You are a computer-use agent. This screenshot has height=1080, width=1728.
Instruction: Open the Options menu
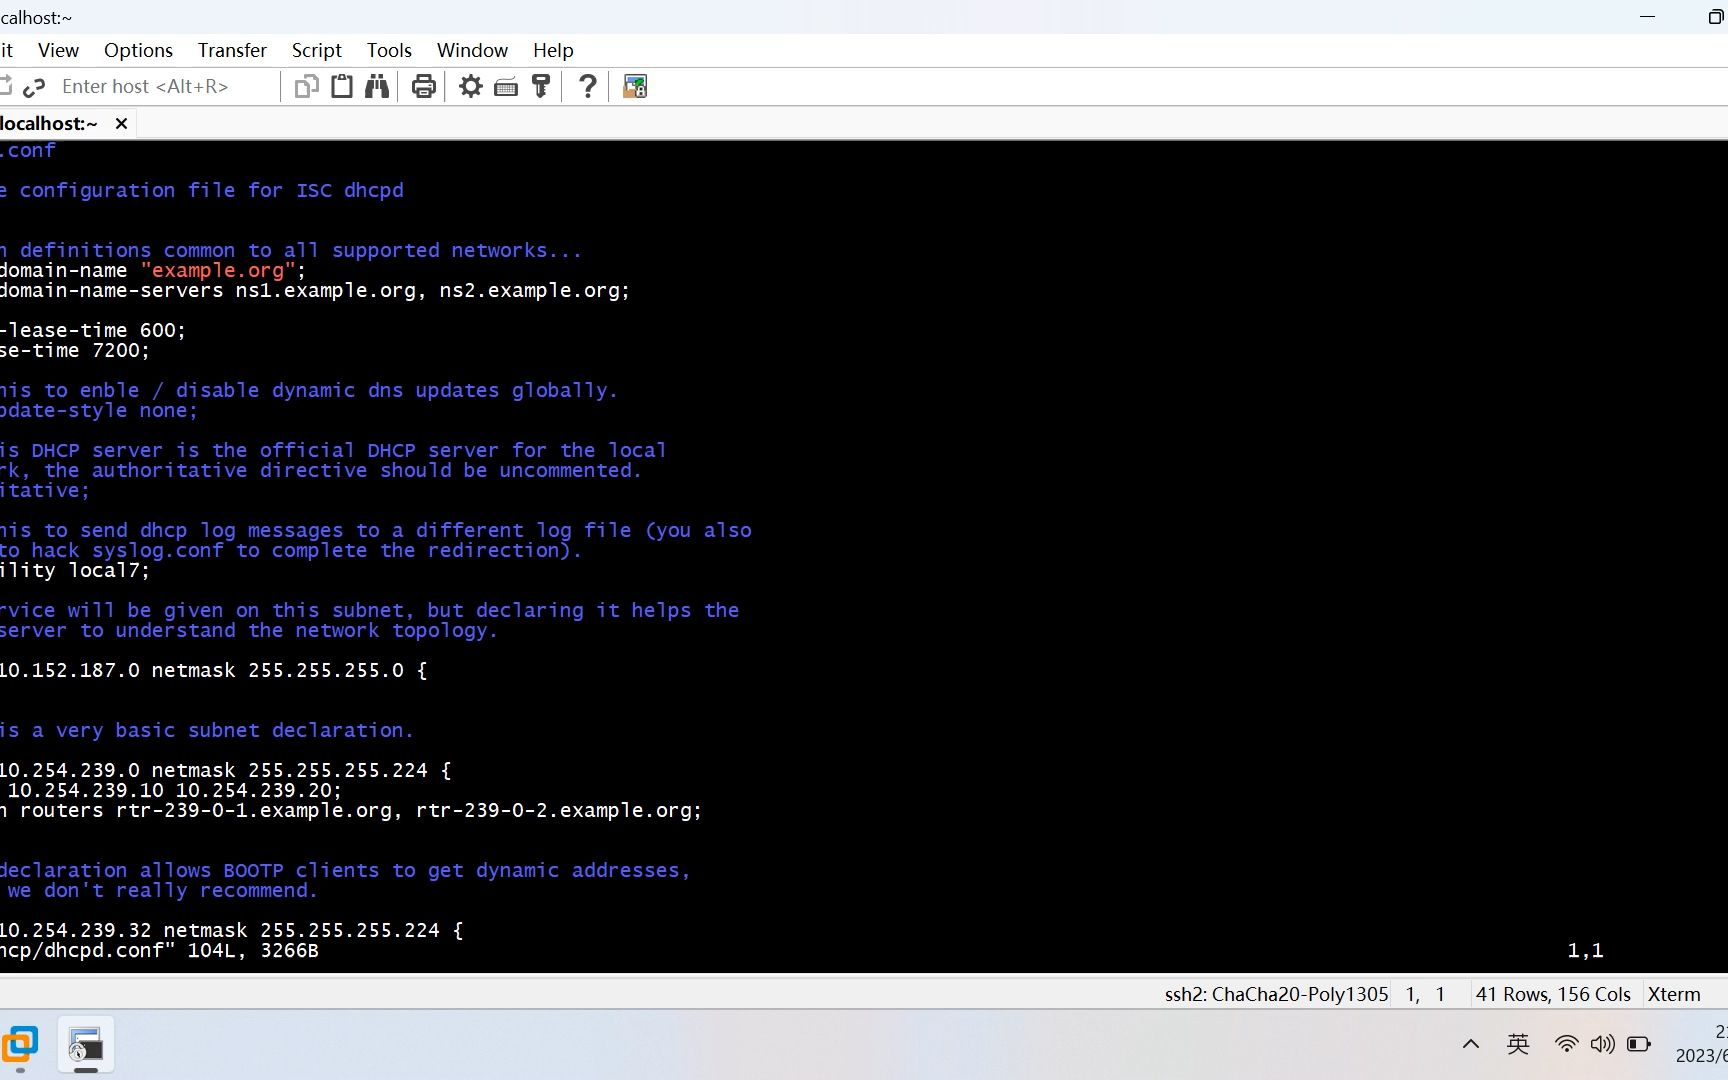(138, 50)
